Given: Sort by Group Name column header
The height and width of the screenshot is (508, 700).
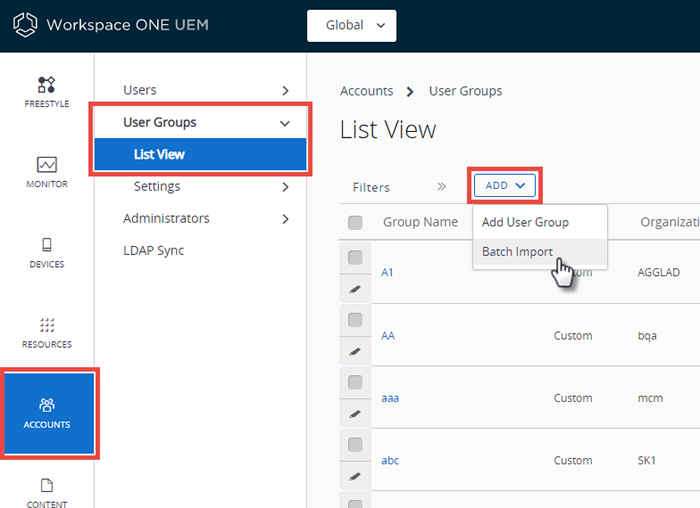Looking at the screenshot, I should coord(420,222).
